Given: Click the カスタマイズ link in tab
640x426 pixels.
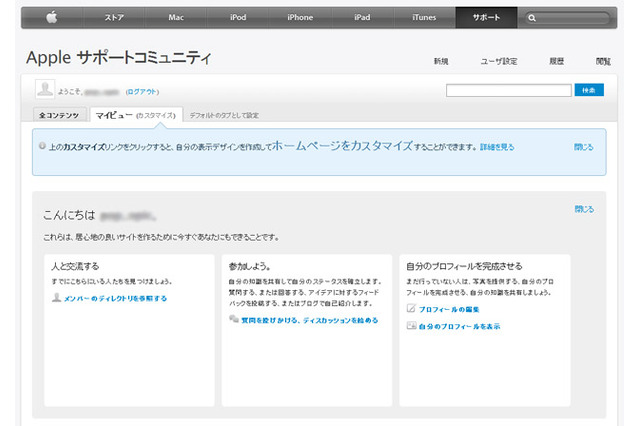Looking at the screenshot, I should [156, 115].
